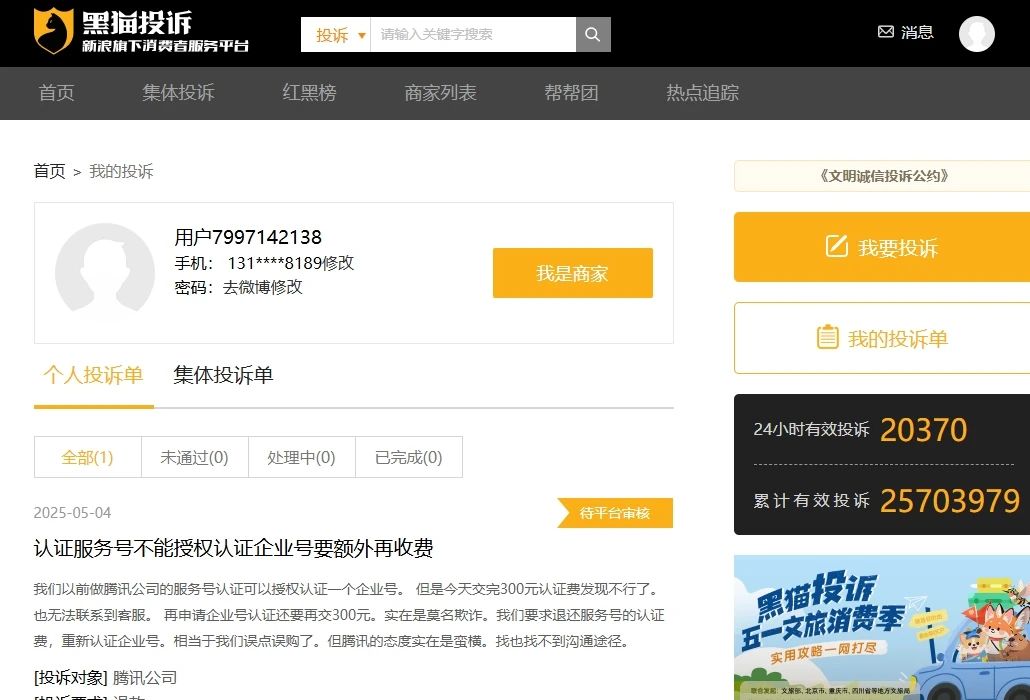Click the 消息 text link in header
The height and width of the screenshot is (700, 1030).
(x=917, y=32)
